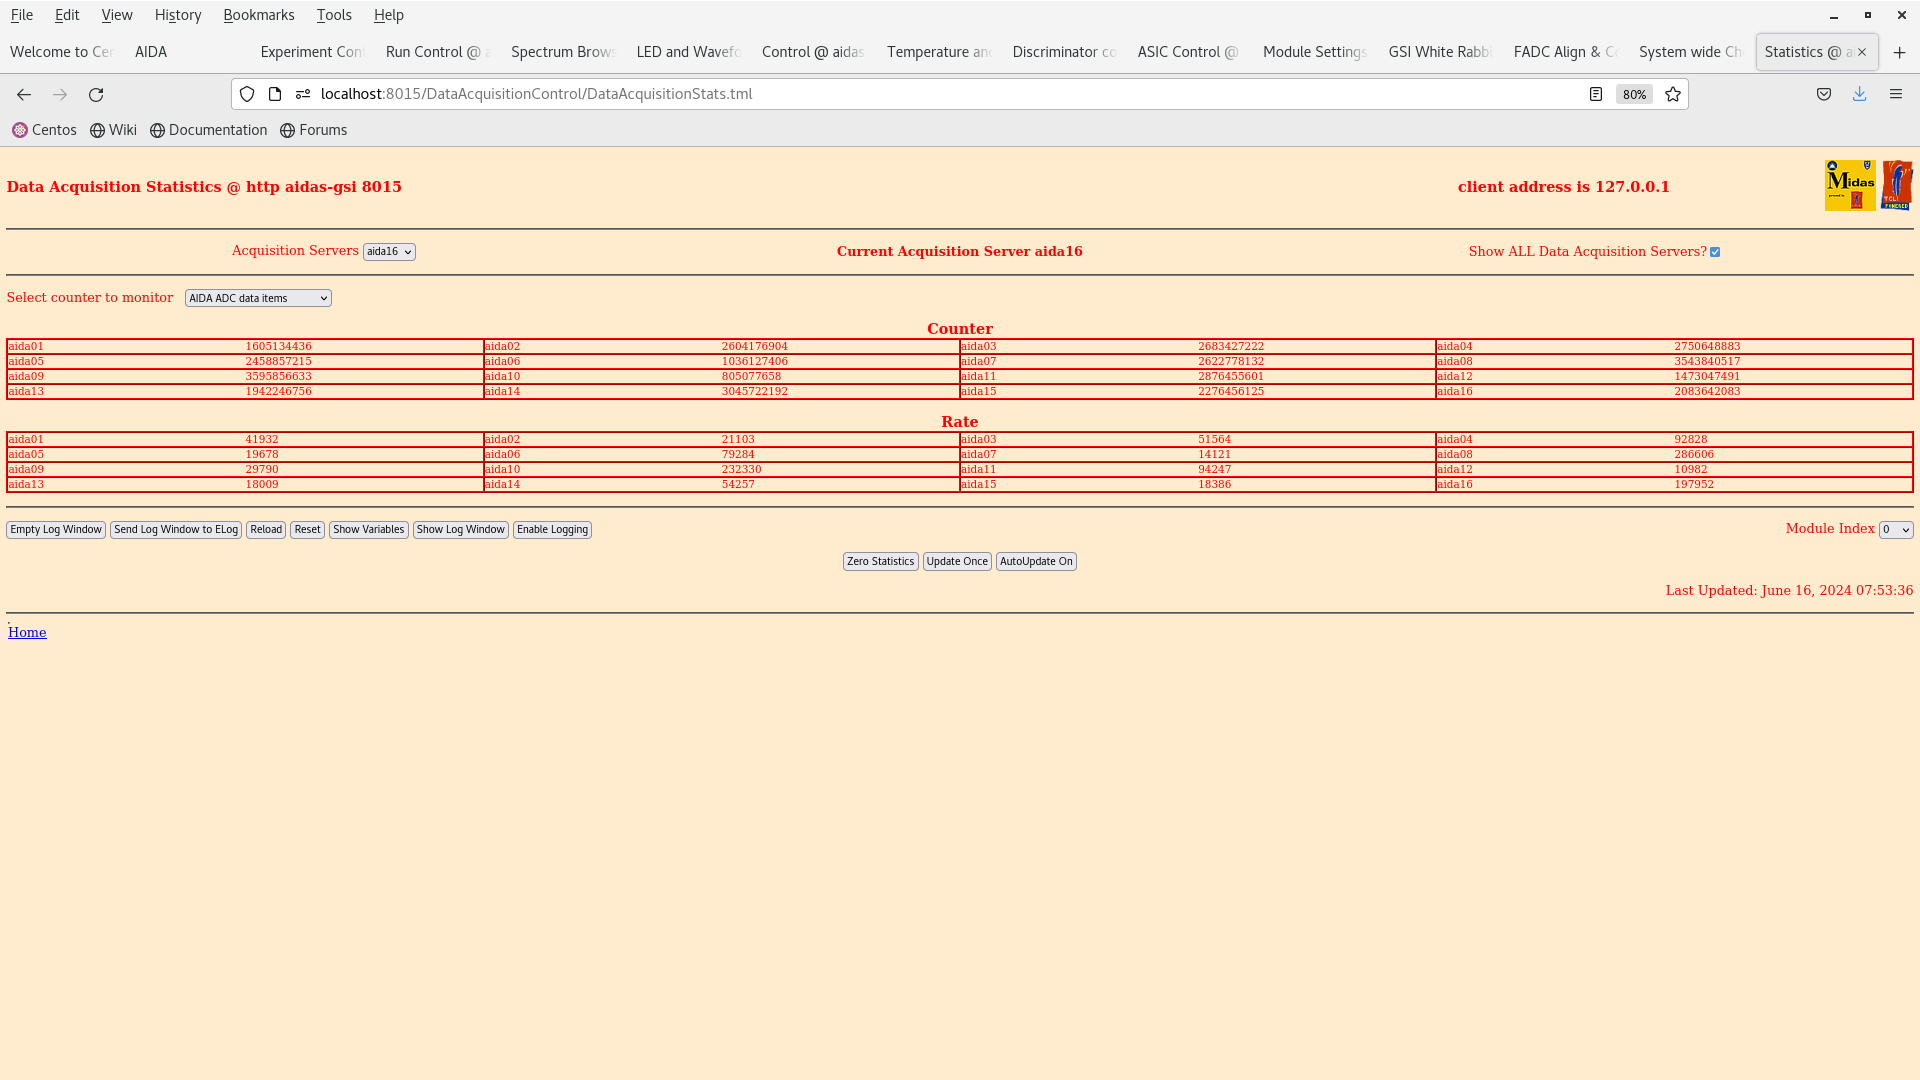Click the Show Variables button

368,529
